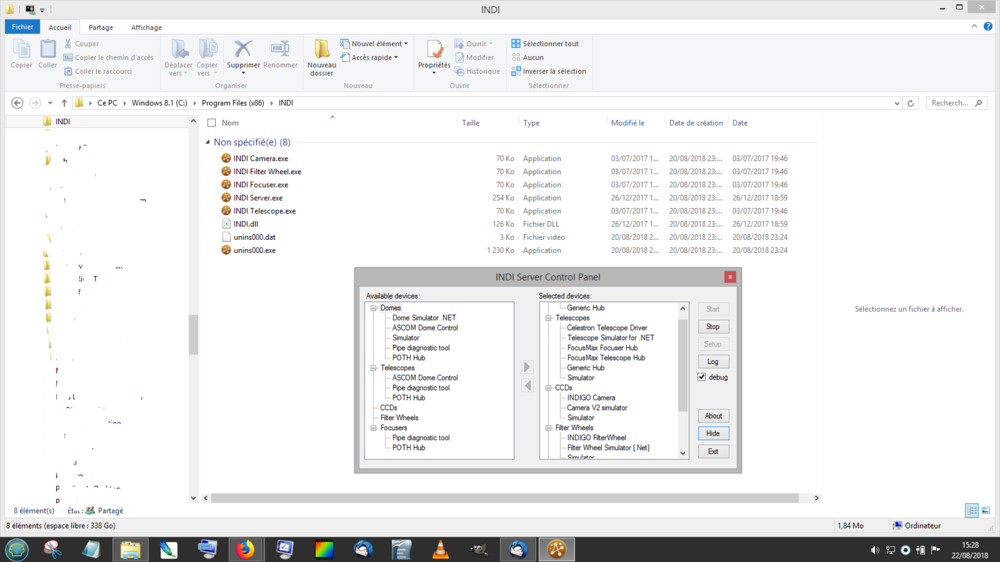Click the INDI Server.exe file icon
Image resolution: width=1000 pixels, height=562 pixels.
(x=226, y=198)
